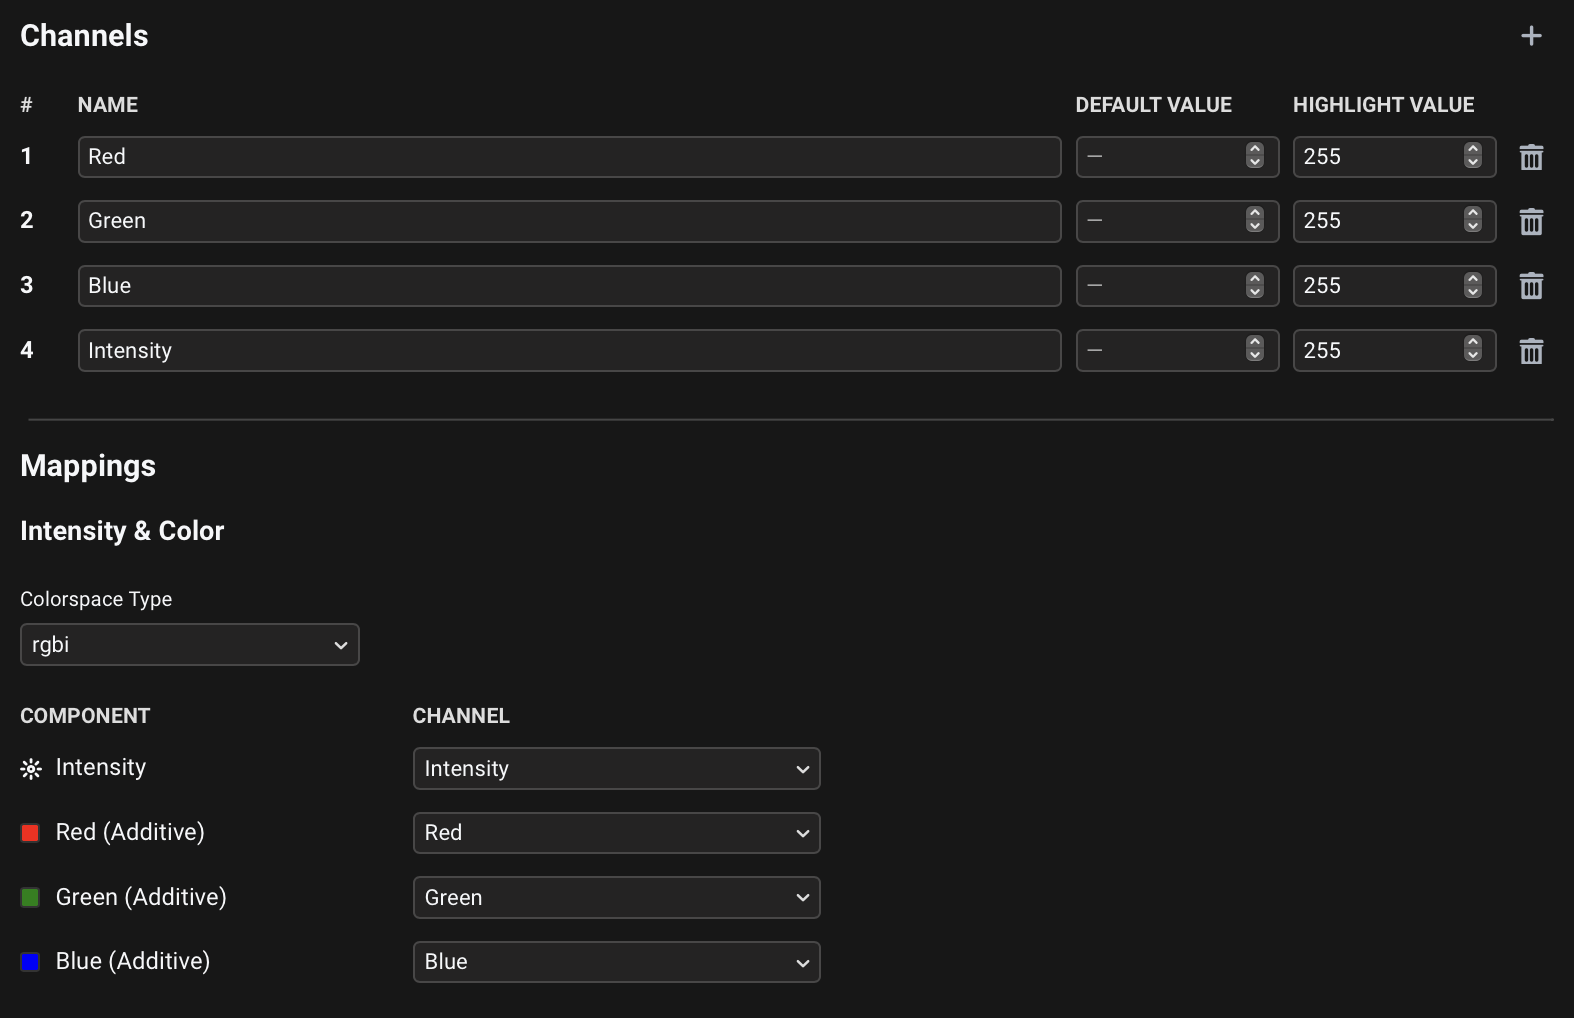Screen dimensions: 1574x1018
Task: Click the red color square for Red (Additive)
Action: tap(30, 833)
